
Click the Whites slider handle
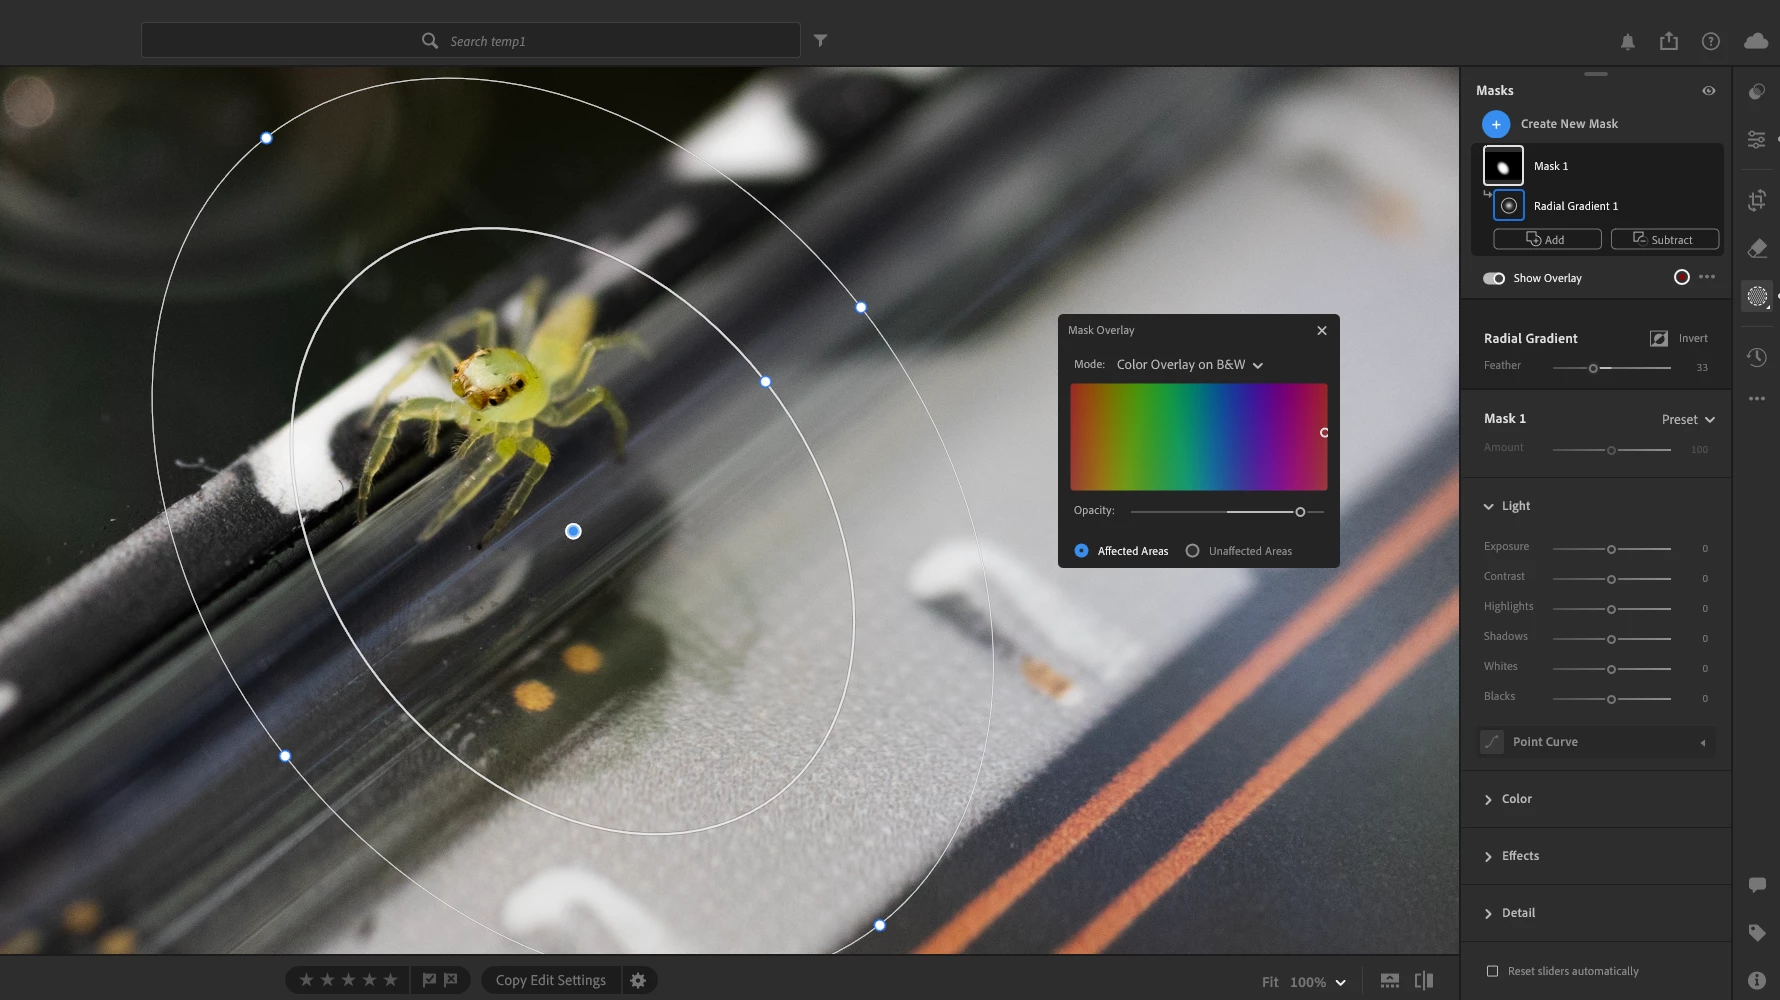pos(1611,669)
